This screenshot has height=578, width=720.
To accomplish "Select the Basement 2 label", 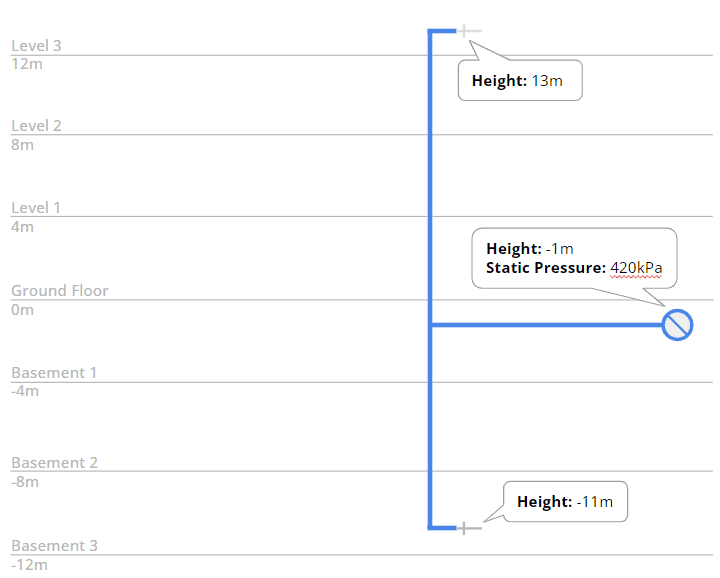I will 54,463.
